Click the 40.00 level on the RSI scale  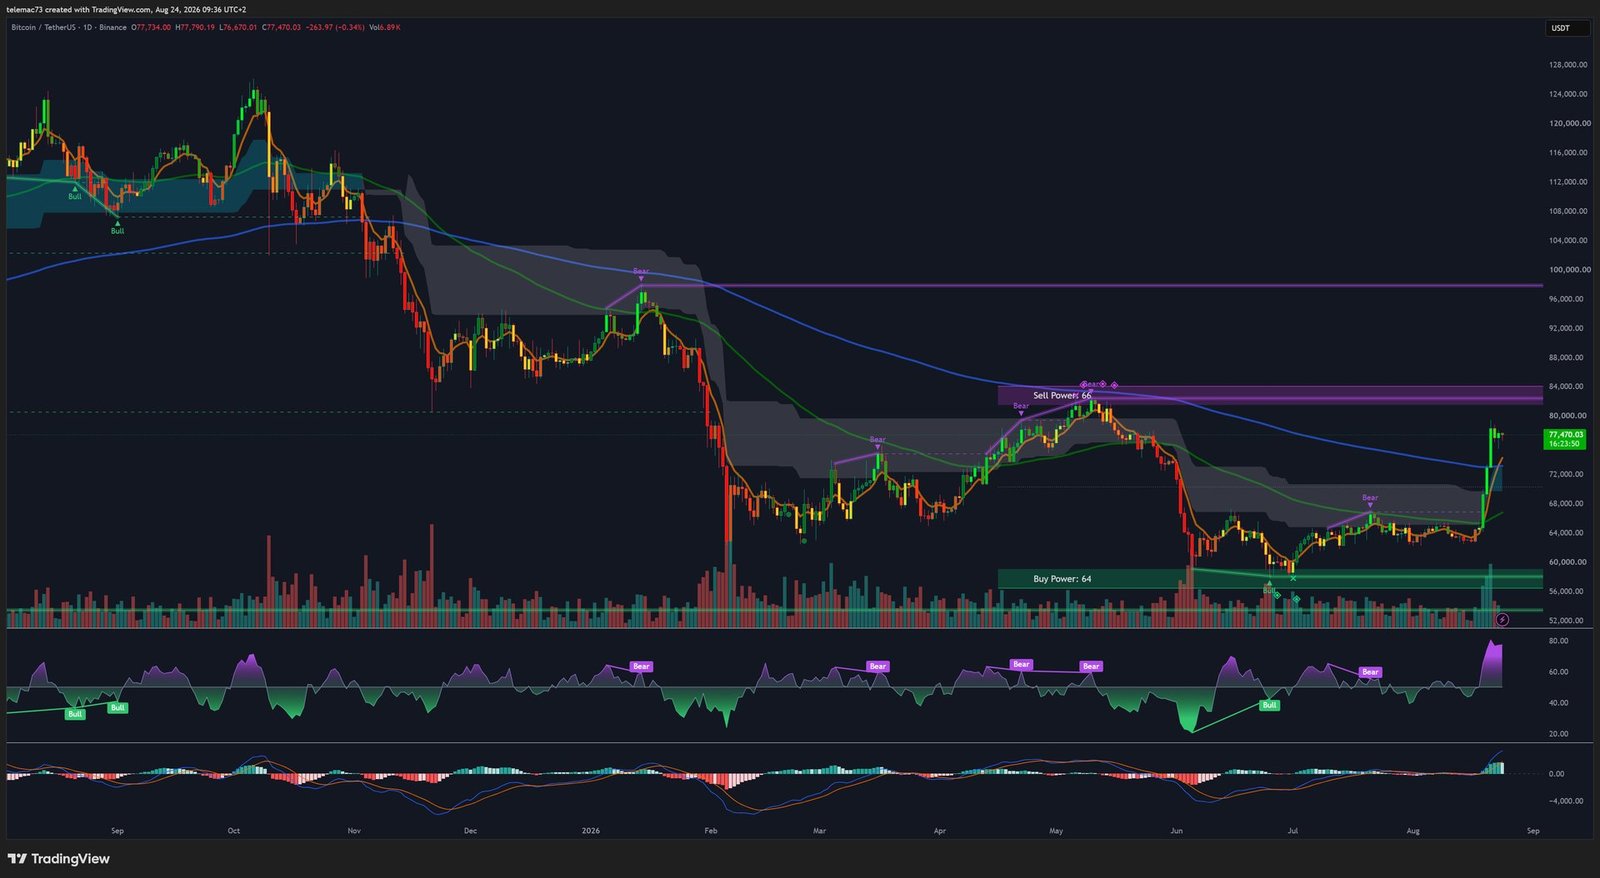(1558, 703)
